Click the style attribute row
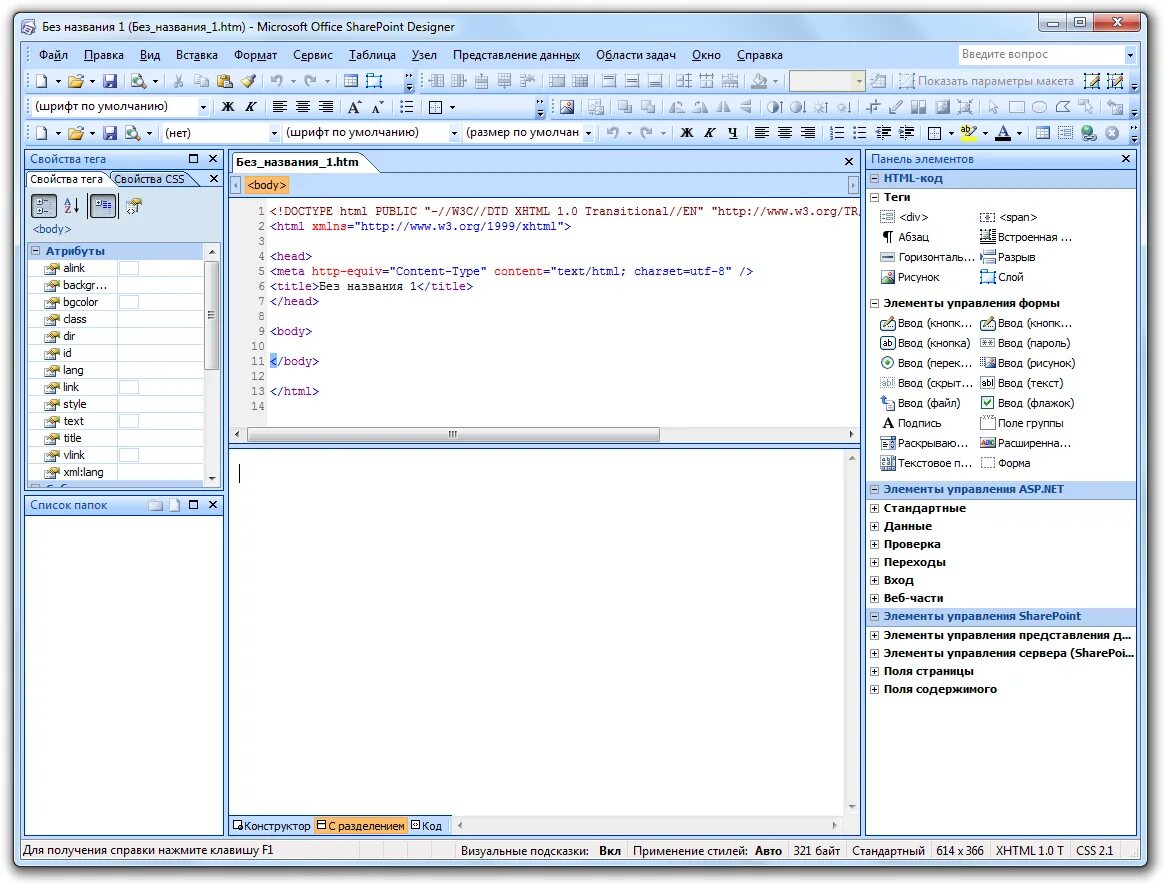This screenshot has width=1166, height=886. point(115,405)
